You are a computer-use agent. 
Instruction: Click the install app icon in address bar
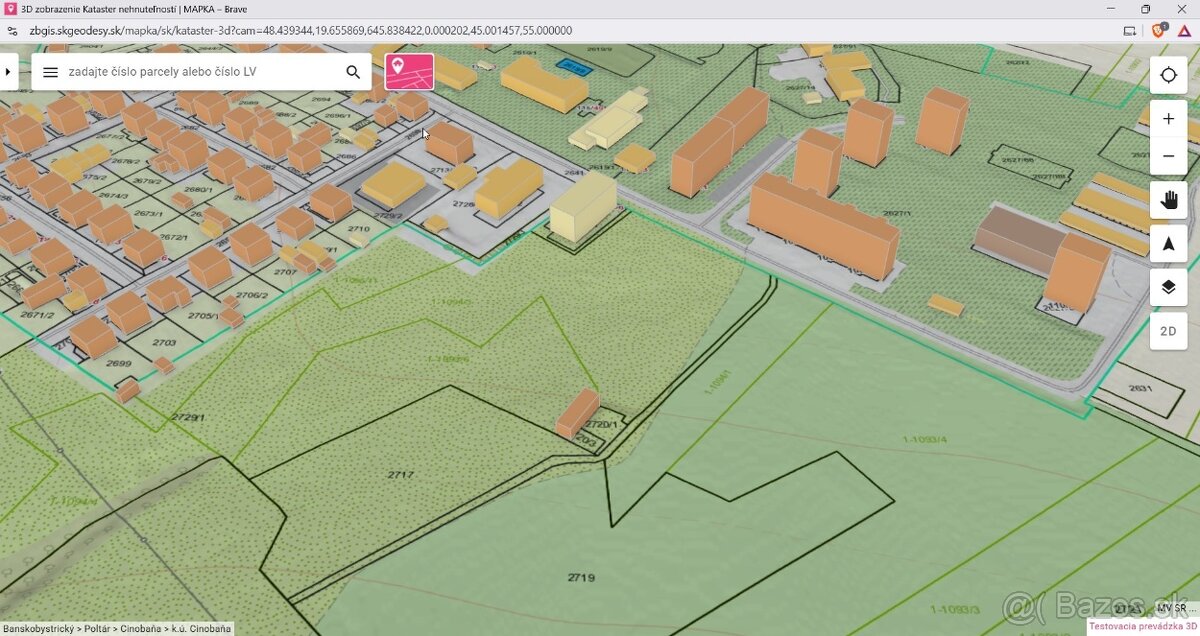coord(1129,30)
